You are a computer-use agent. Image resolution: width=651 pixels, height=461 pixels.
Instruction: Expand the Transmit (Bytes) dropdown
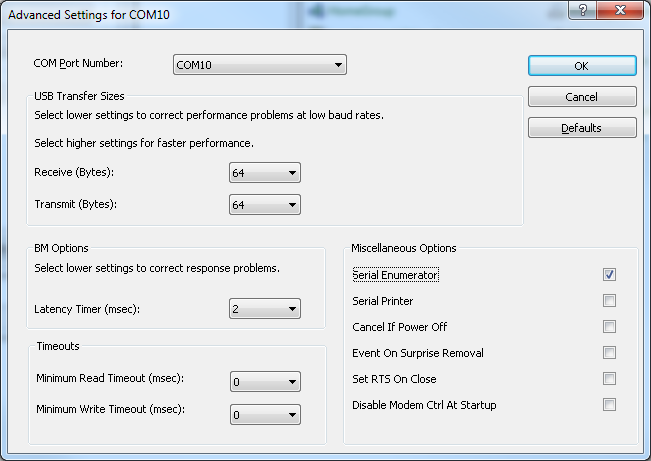click(x=264, y=204)
